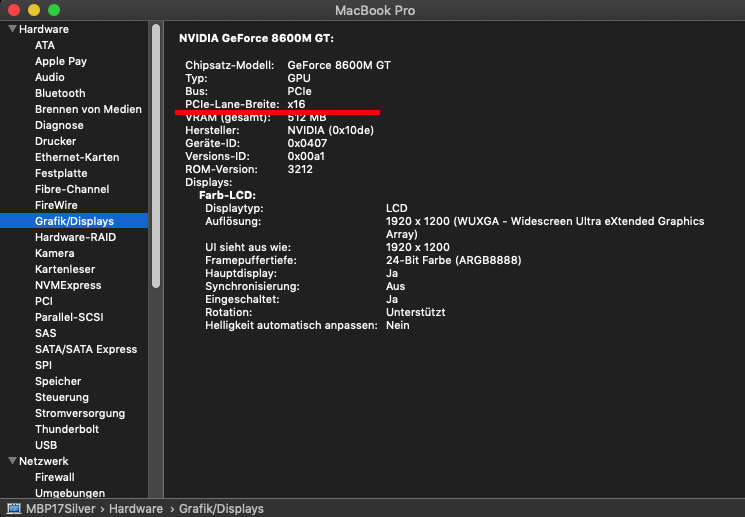Click the Chipsatz-Modell value GeForce 8600M GT
745x517 pixels.
tap(339, 65)
